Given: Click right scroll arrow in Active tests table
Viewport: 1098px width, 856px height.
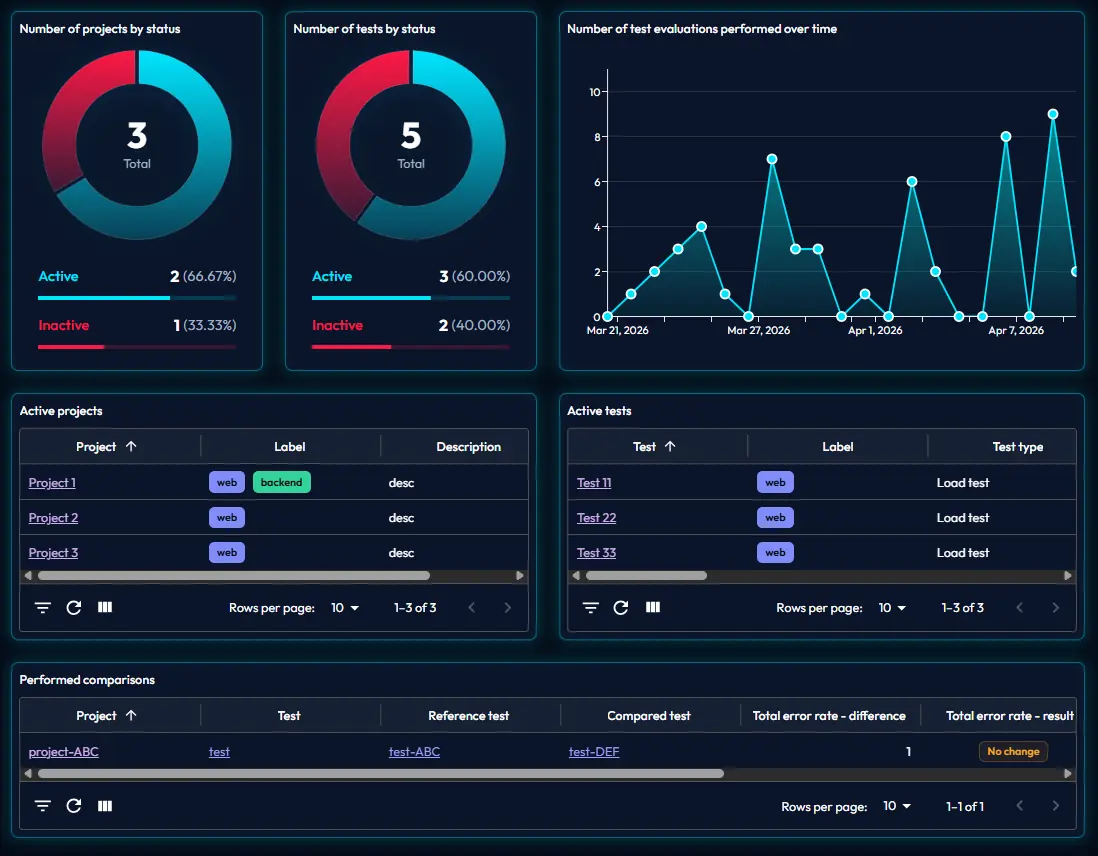Looking at the screenshot, I should [x=1067, y=576].
